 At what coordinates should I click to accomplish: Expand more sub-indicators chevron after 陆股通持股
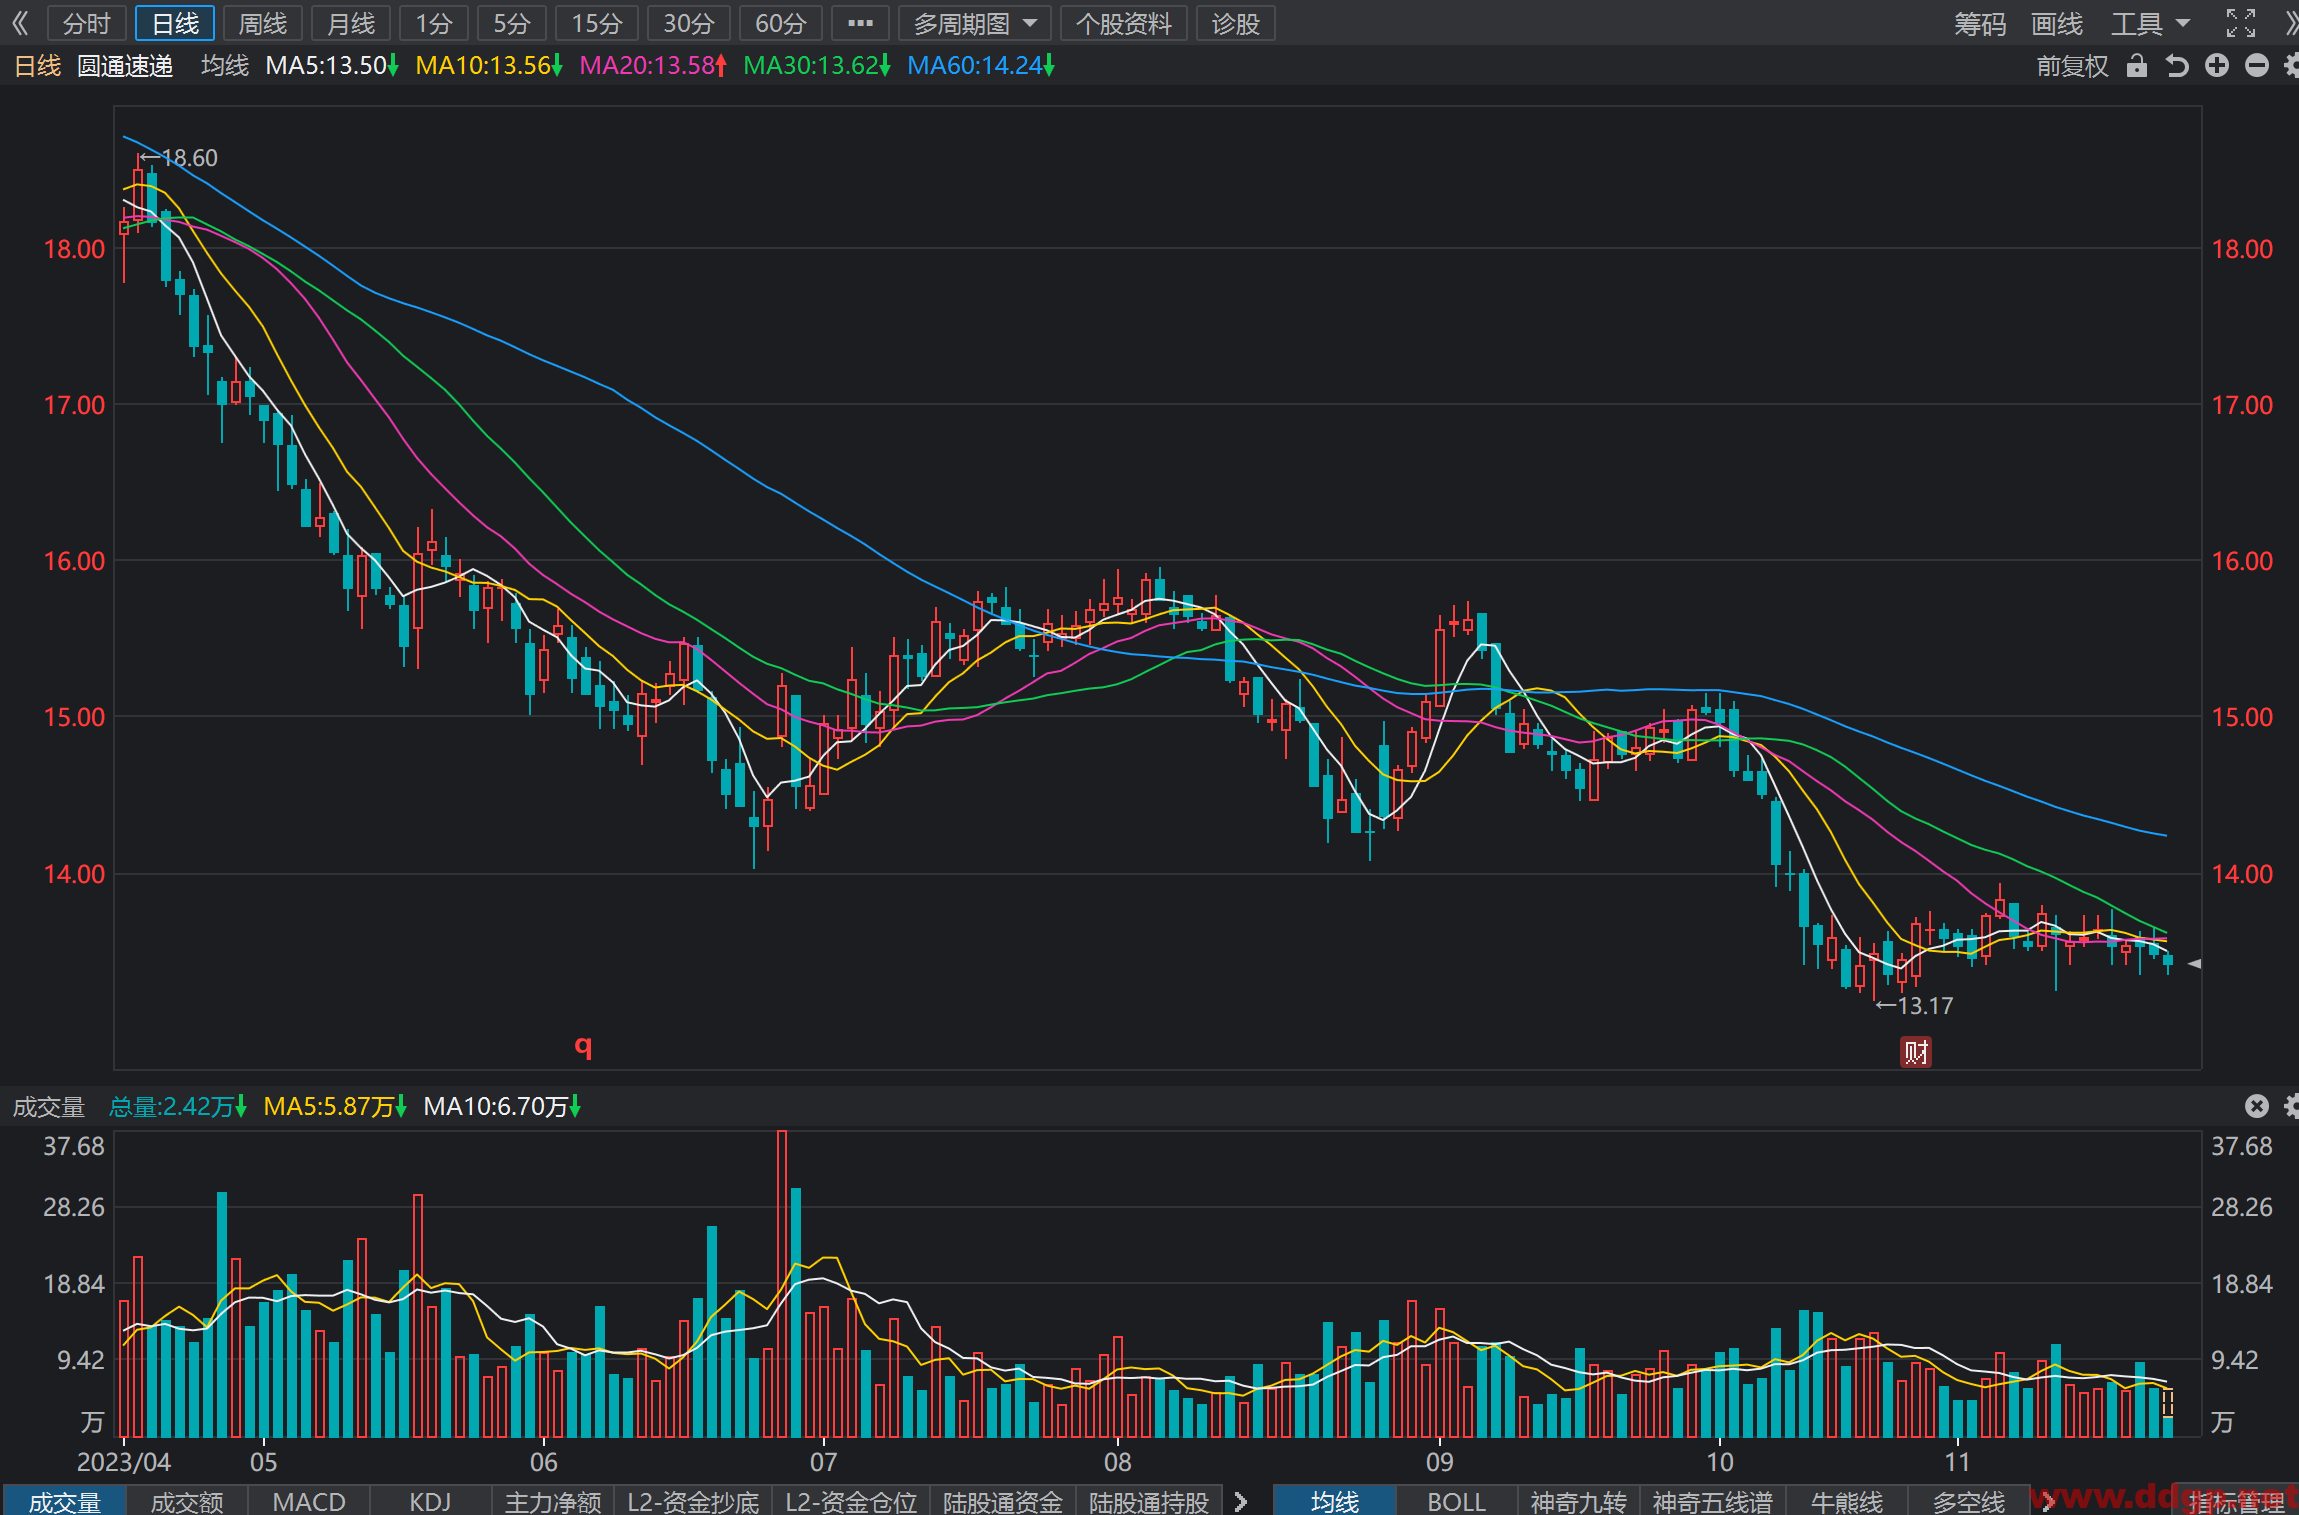point(1241,1501)
